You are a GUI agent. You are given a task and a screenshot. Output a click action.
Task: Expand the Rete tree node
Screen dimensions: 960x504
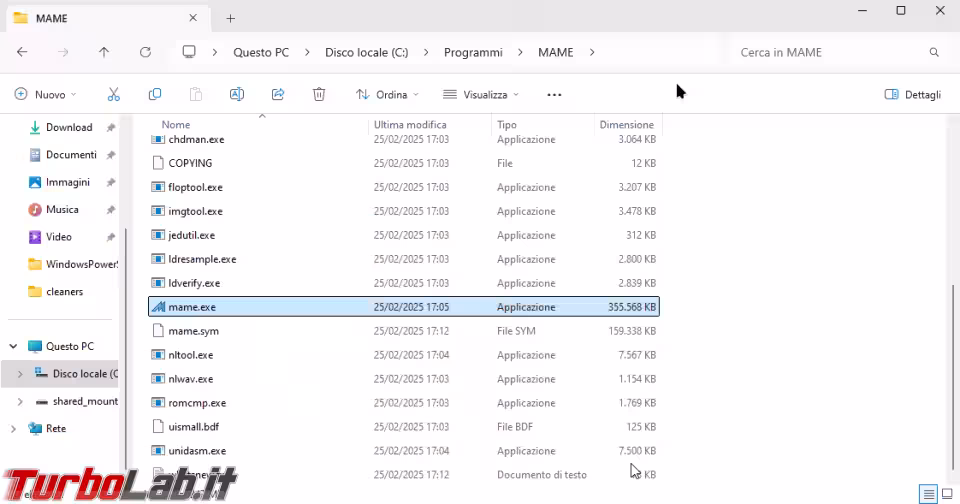tap(14, 428)
